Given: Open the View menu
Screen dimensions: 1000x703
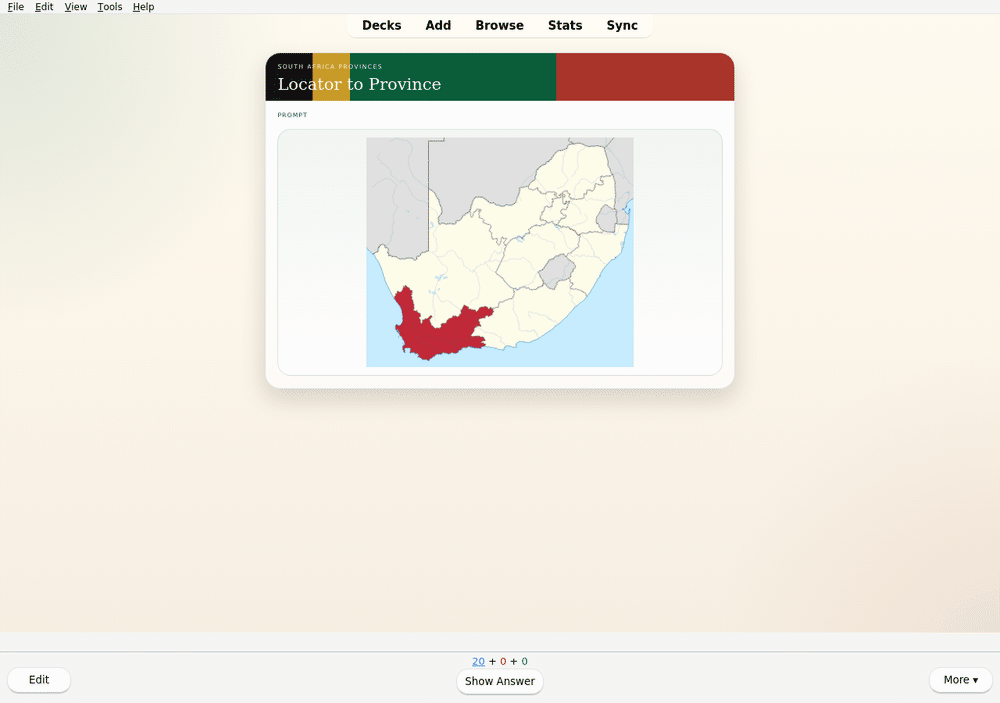Looking at the screenshot, I should tap(75, 6).
